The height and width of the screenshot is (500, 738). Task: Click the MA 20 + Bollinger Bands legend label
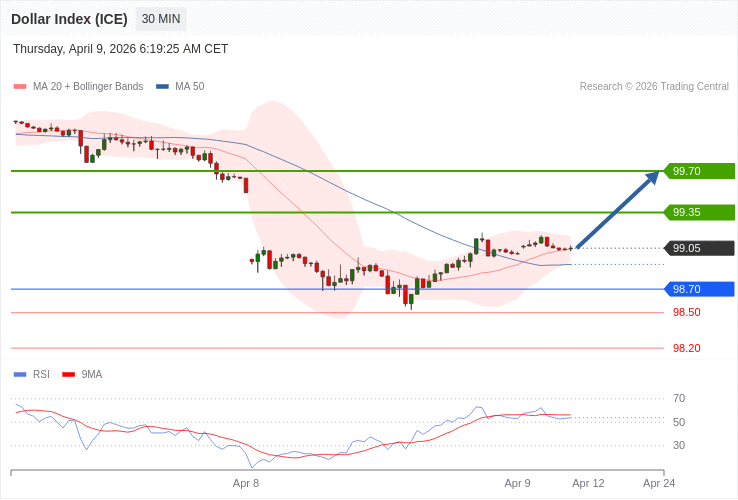point(88,87)
